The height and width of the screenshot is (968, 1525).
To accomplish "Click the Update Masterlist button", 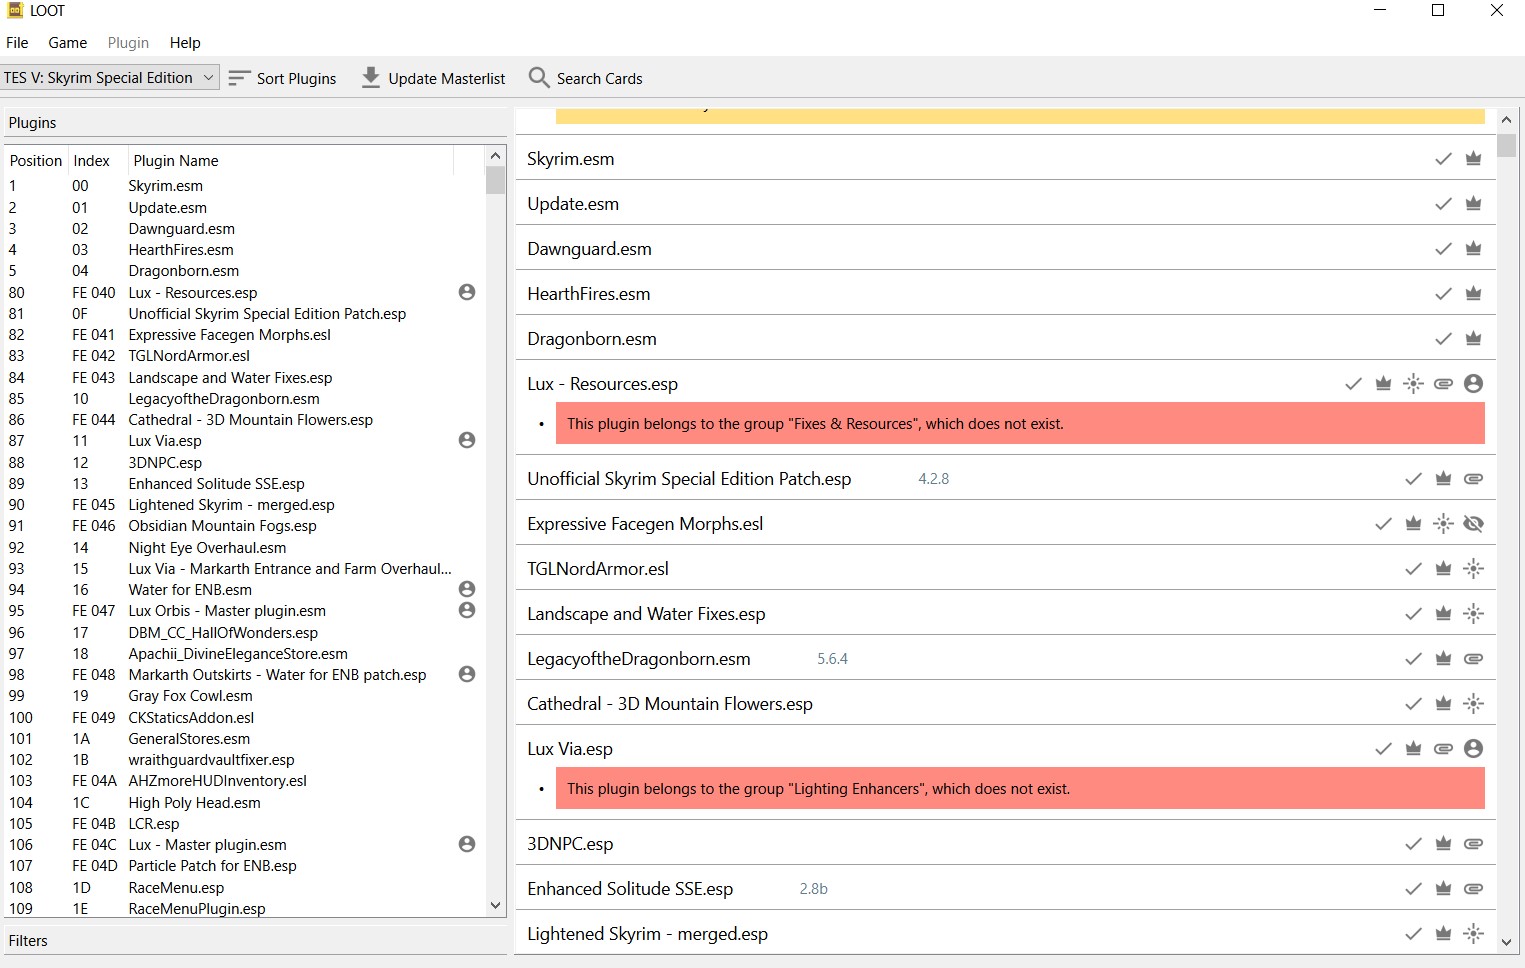I will 432,77.
